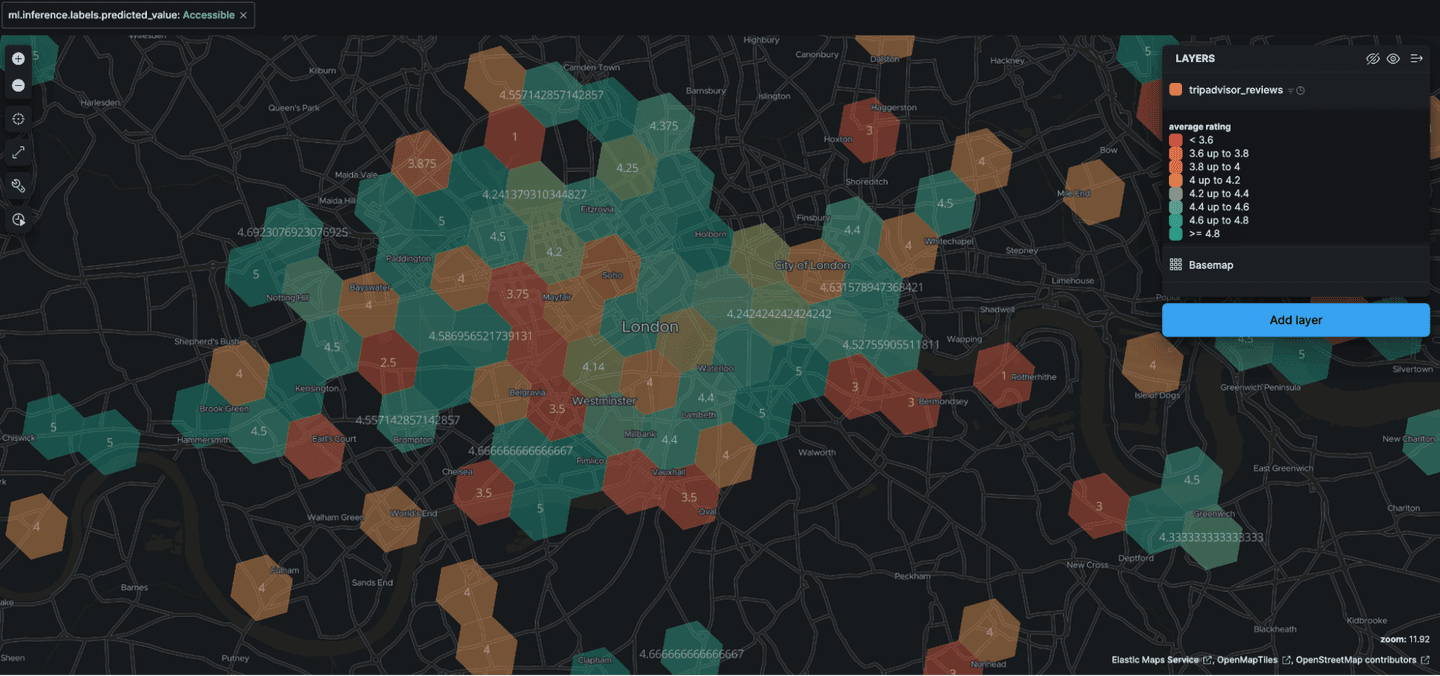
Task: Enter full screen using the diagonal arrows icon
Action: click(18, 152)
